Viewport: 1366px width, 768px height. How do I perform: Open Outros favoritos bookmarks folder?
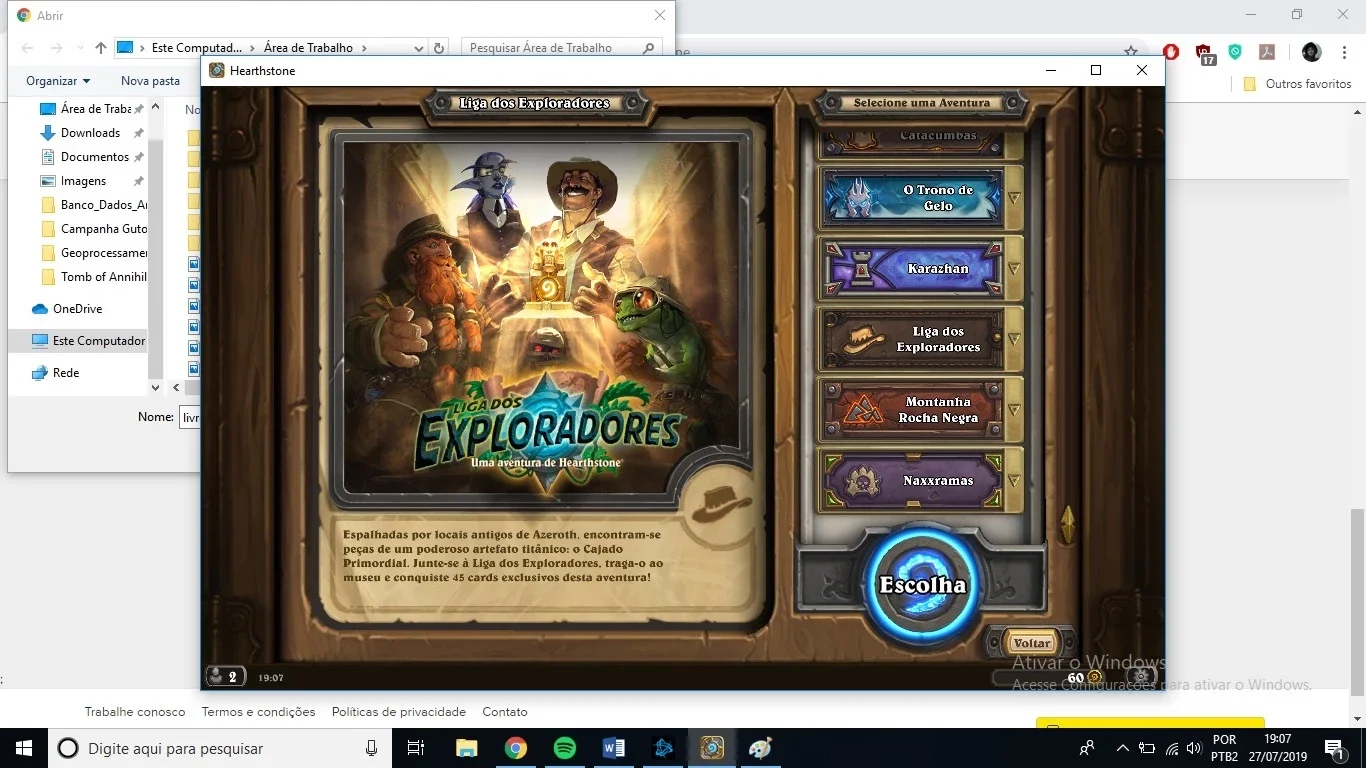coord(1297,84)
